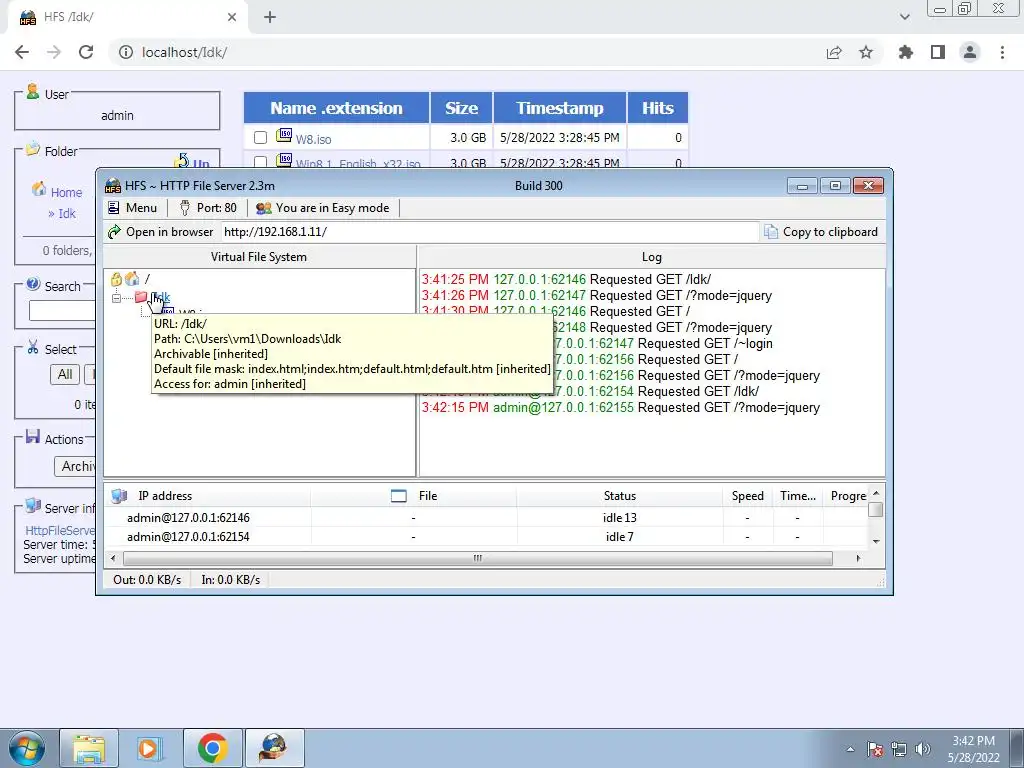
Task: Open the tab search chevron in Chrome
Action: [904, 17]
